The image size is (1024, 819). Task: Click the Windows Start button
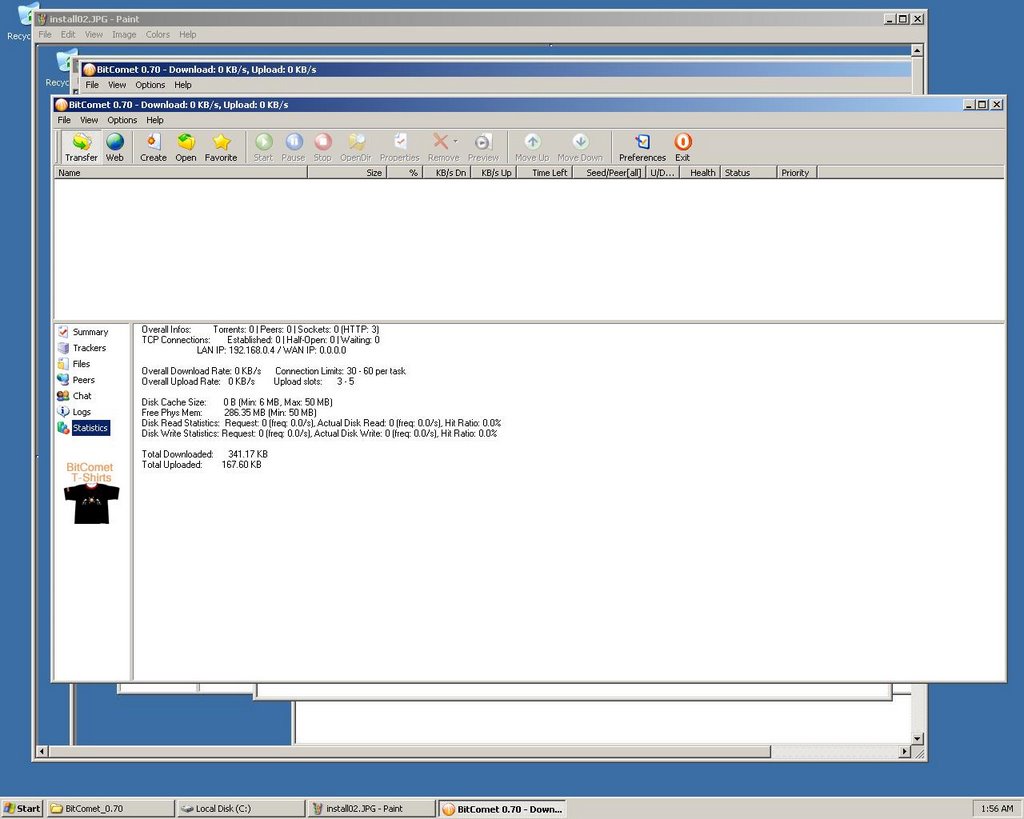[22, 809]
